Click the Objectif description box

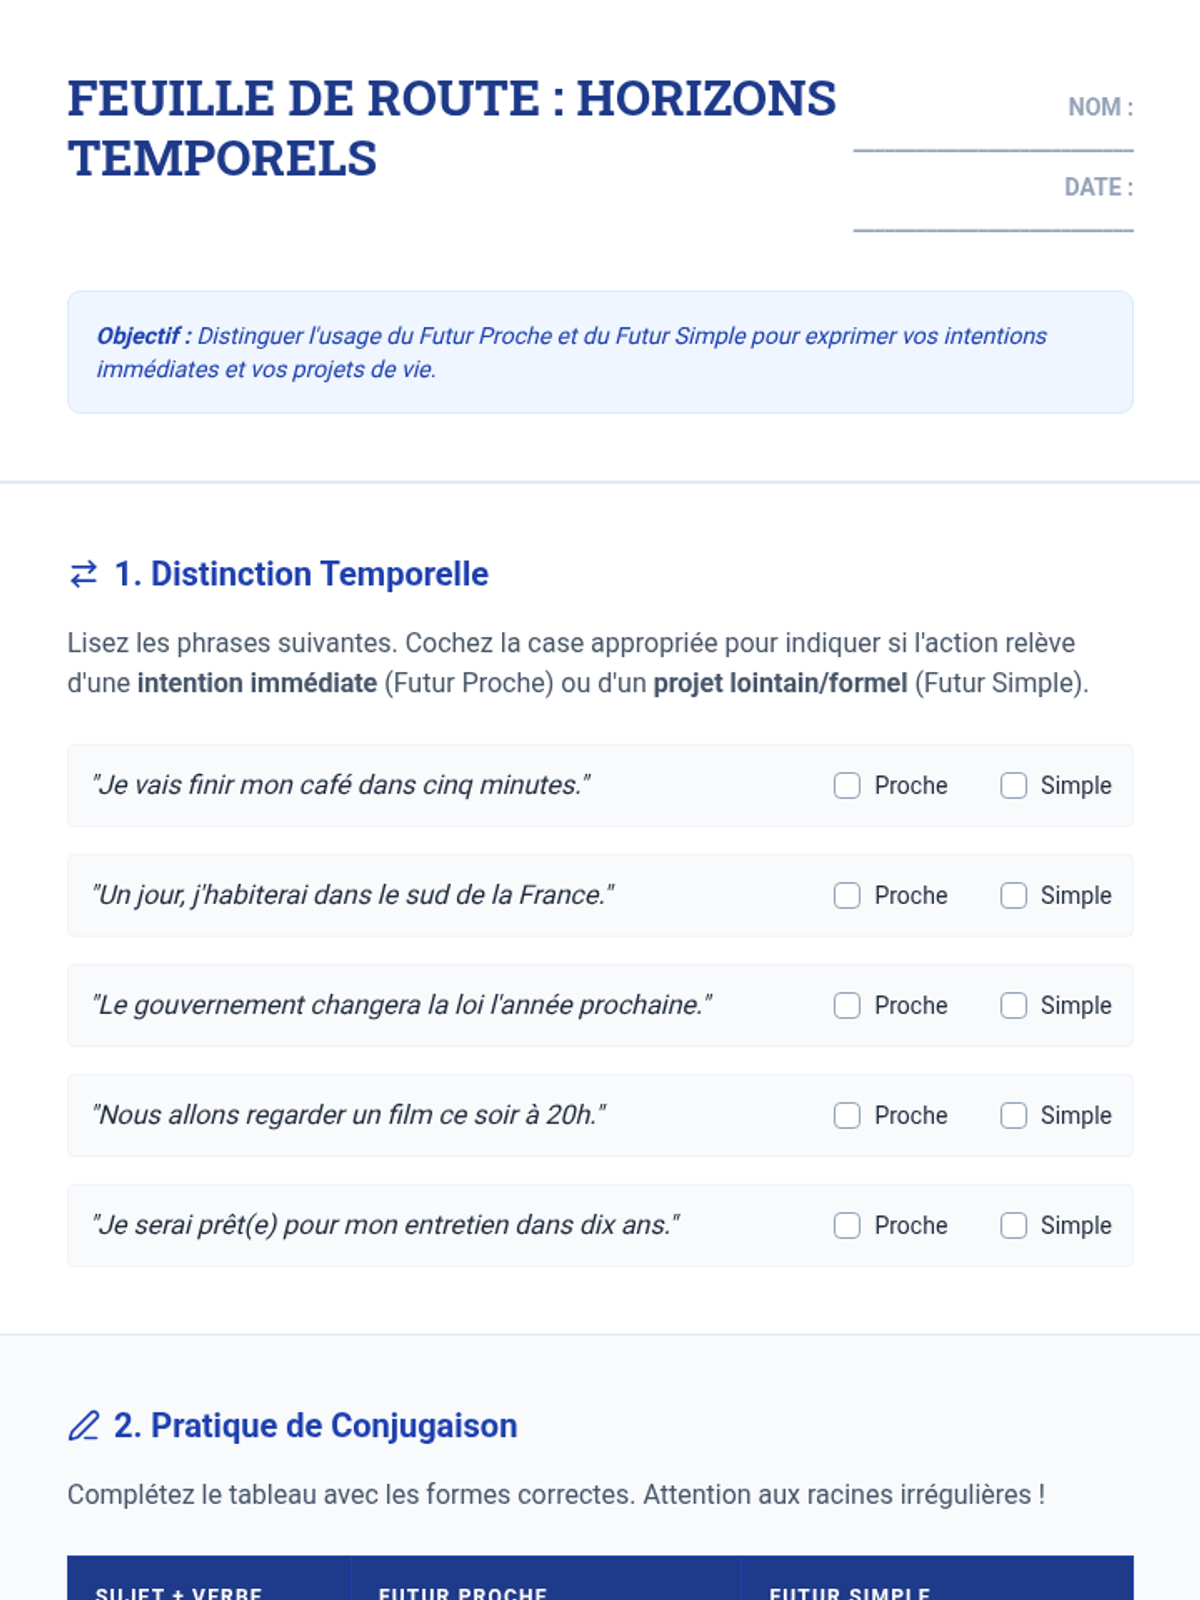pos(600,352)
